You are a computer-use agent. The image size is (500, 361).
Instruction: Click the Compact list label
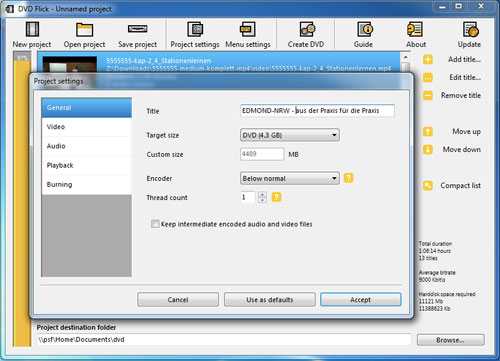461,186
